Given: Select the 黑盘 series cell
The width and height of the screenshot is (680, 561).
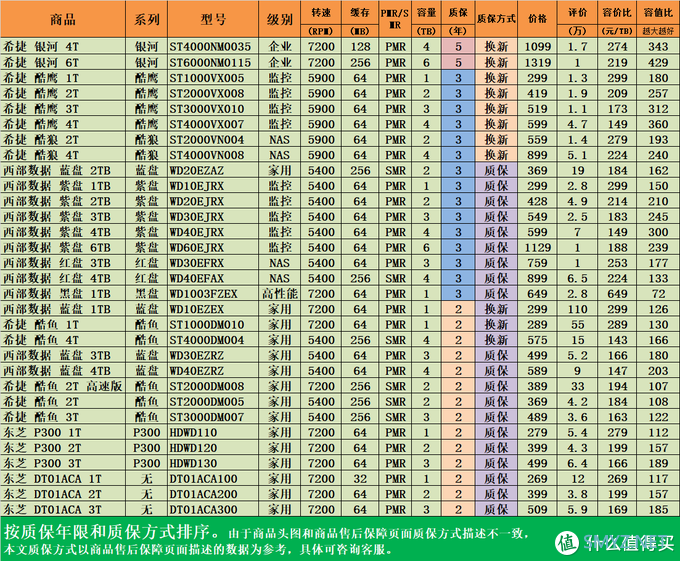Looking at the screenshot, I should click(x=147, y=294).
